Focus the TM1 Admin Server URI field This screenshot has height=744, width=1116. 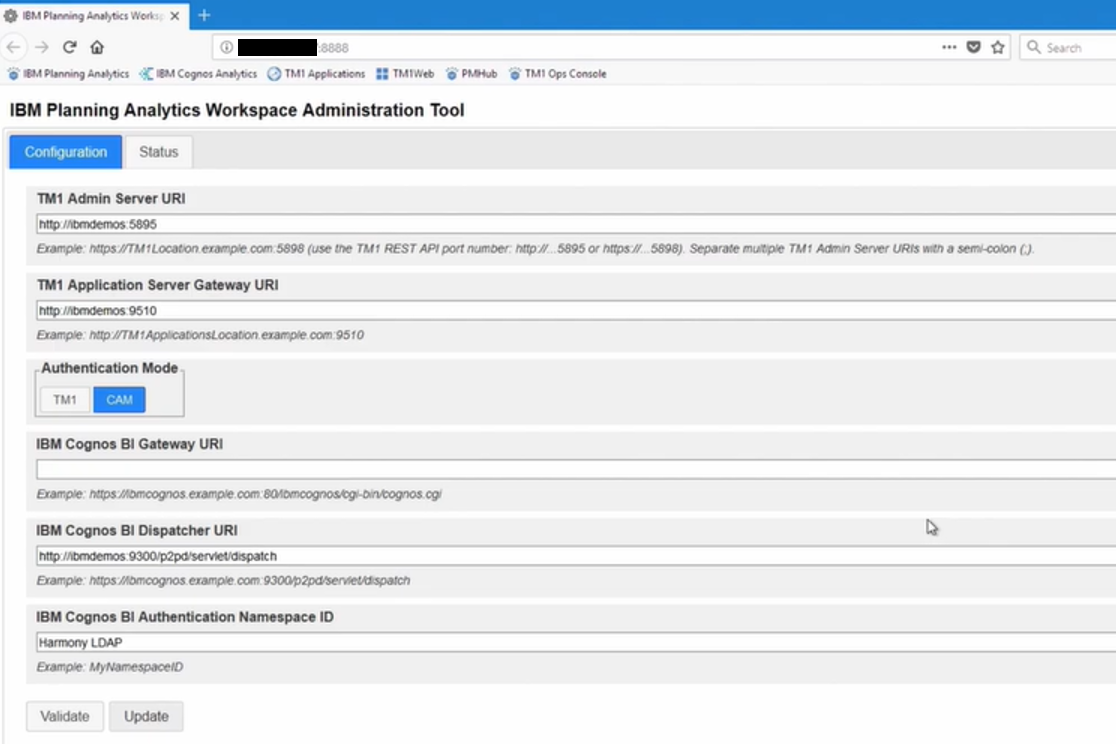click(576, 224)
